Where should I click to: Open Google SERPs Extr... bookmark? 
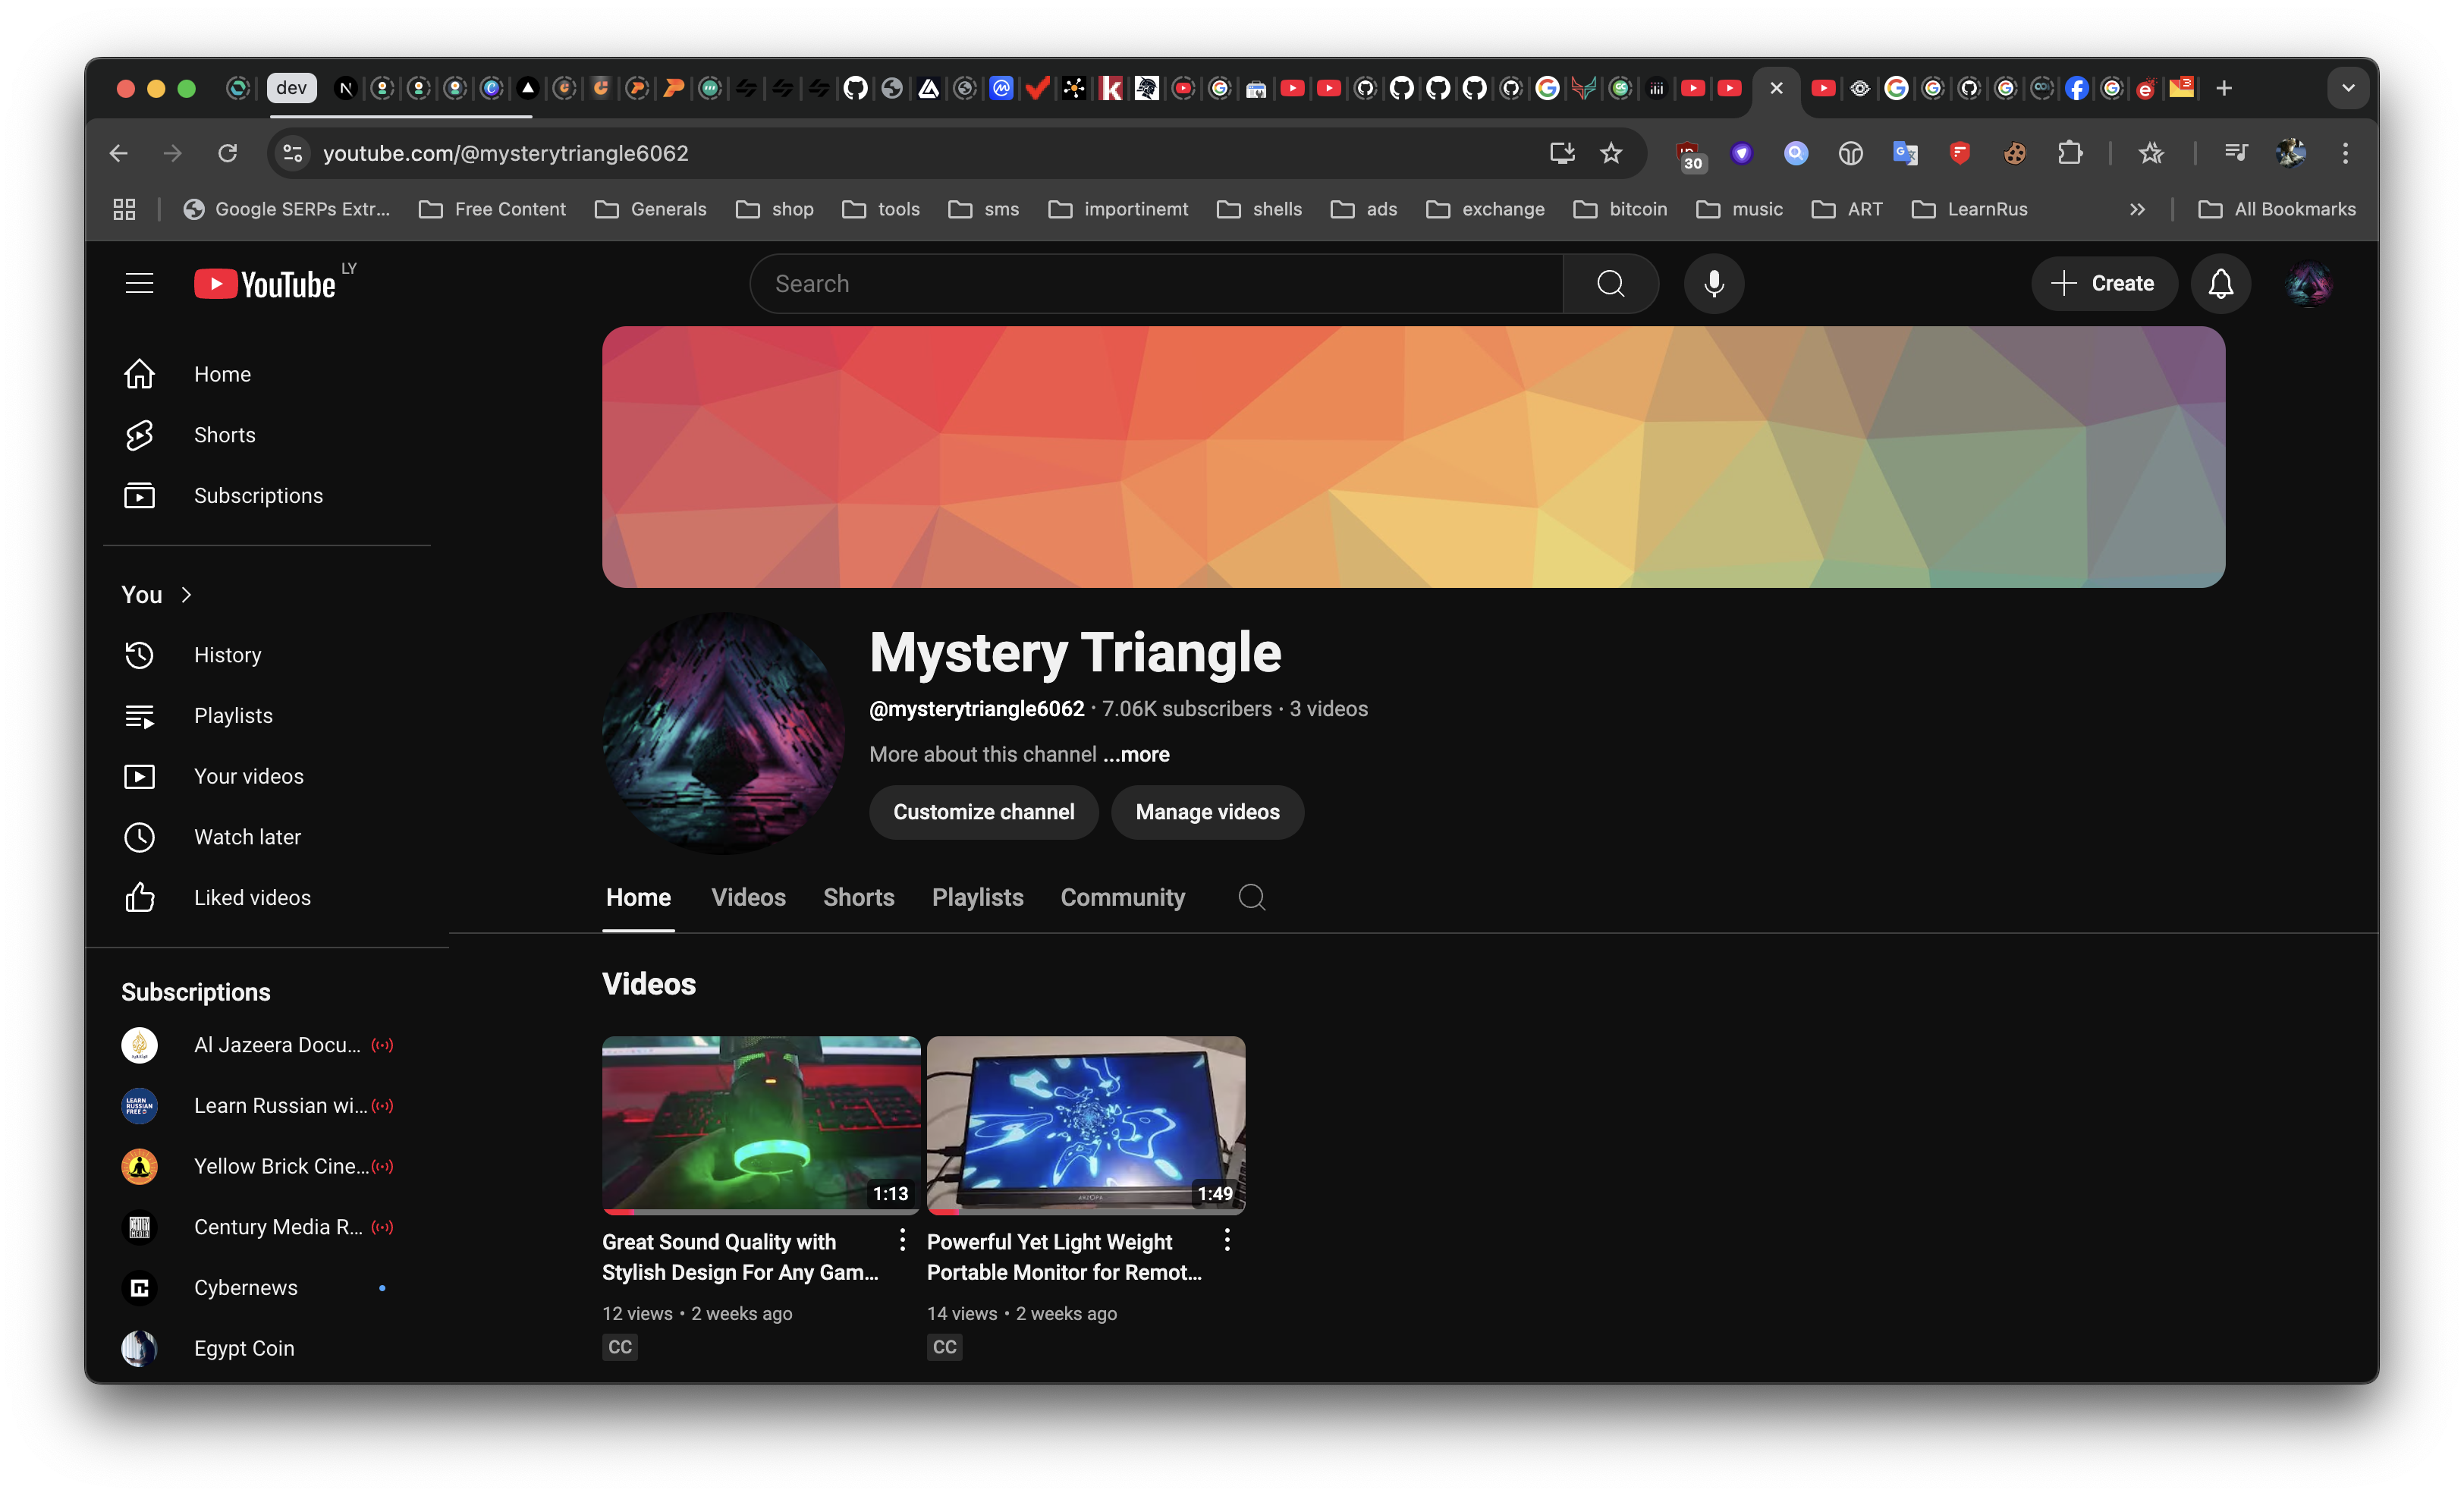point(286,209)
